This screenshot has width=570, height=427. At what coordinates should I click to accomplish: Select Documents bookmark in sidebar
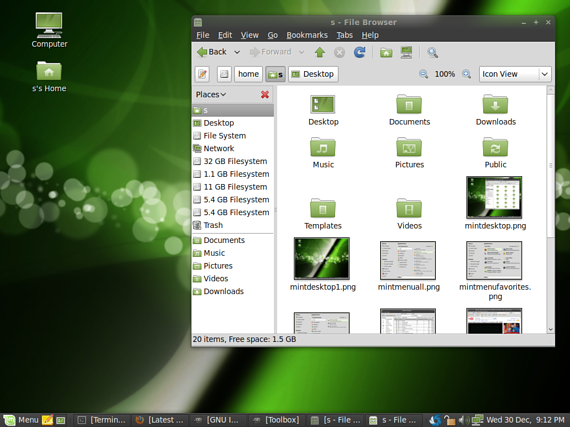point(233,240)
